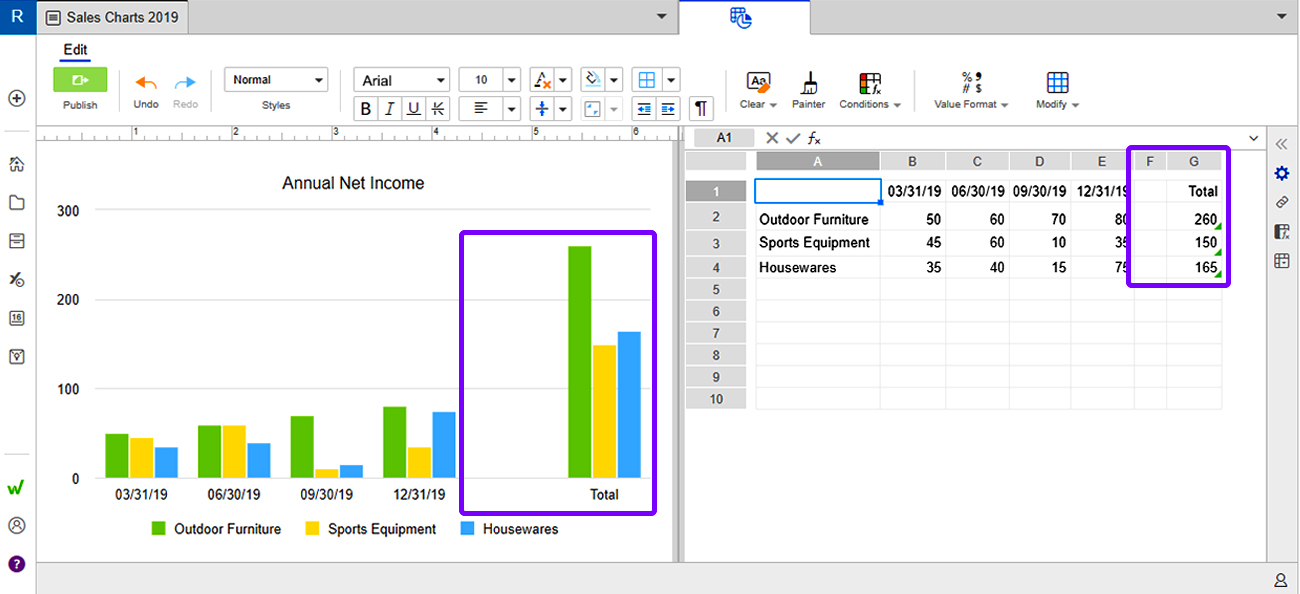Viewport: 1300px width, 594px height.
Task: Click the purple help question mark icon
Action: tap(17, 564)
